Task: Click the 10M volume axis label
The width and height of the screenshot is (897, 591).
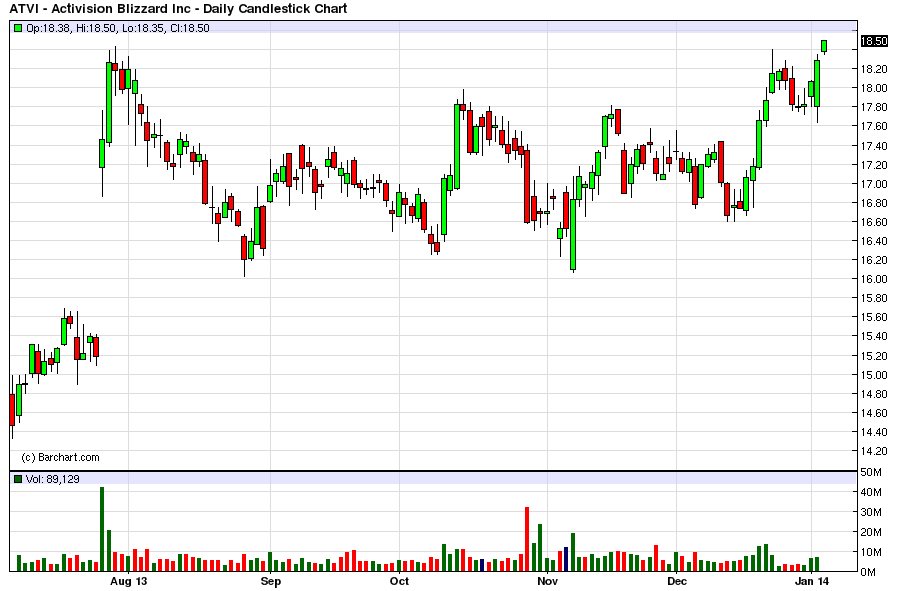Action: tap(871, 552)
